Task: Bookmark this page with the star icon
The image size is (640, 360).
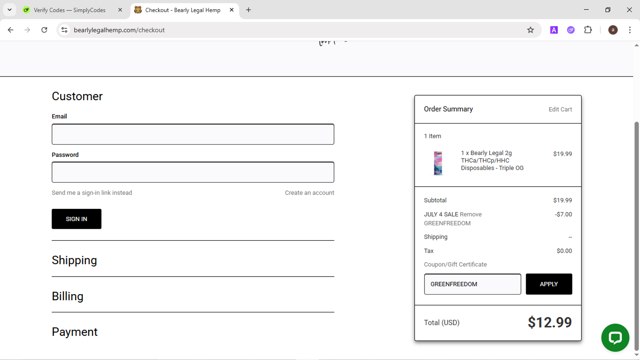Action: (530, 30)
